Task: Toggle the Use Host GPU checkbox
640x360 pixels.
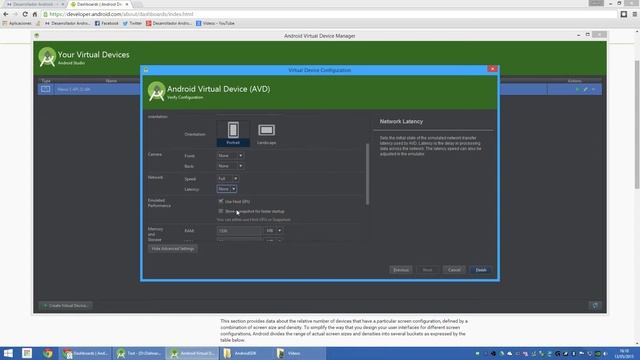Action: tap(221, 201)
